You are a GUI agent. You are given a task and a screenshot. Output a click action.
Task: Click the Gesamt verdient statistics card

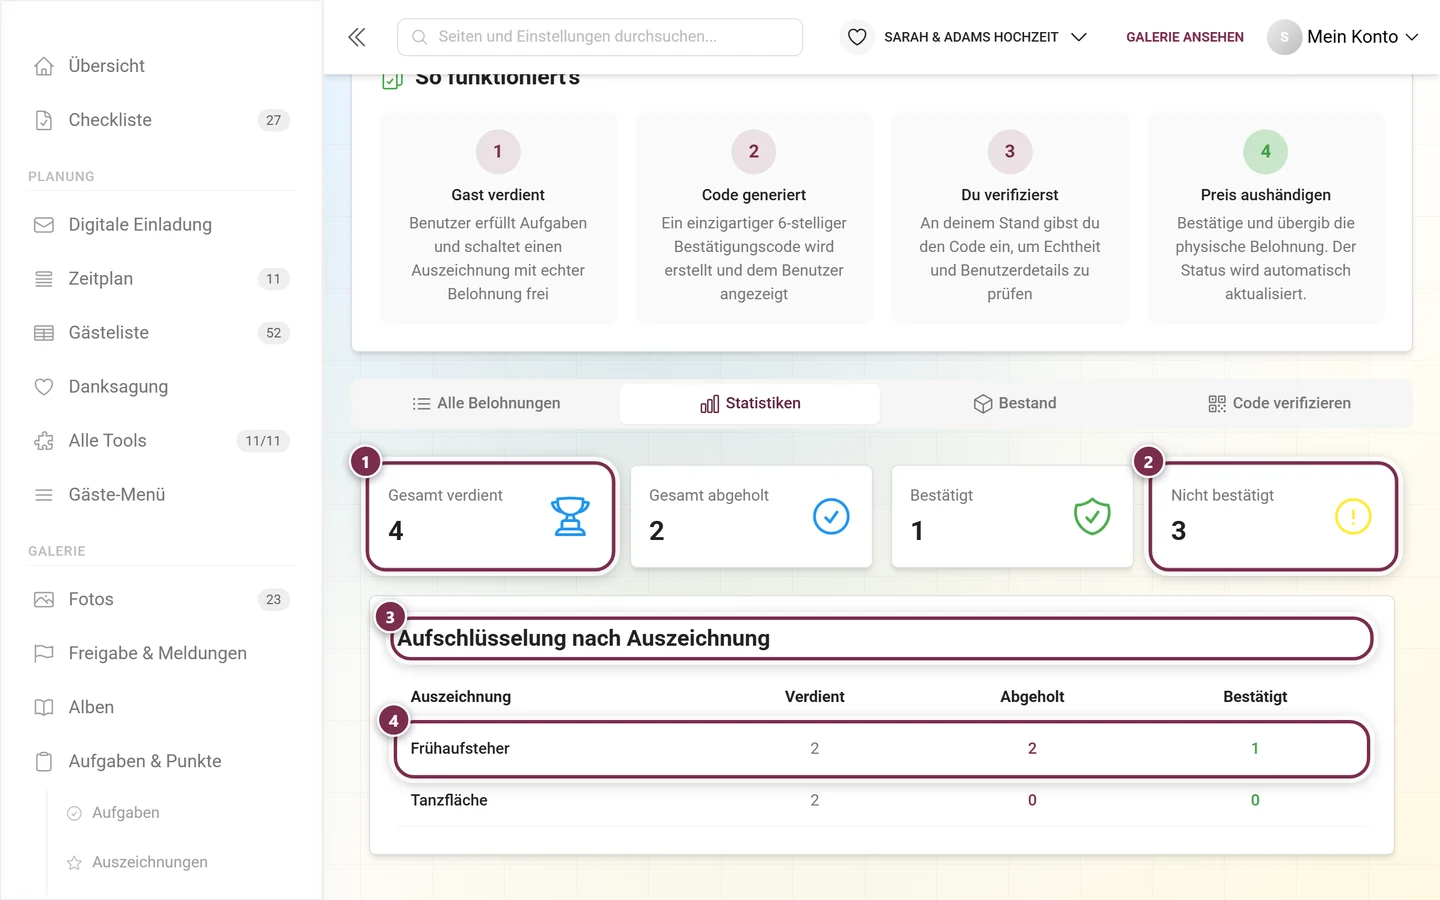coord(490,516)
